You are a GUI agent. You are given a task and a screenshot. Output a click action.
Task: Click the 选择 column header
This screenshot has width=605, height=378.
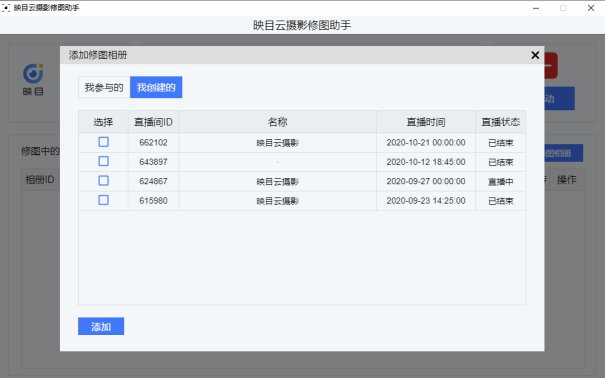[103, 122]
